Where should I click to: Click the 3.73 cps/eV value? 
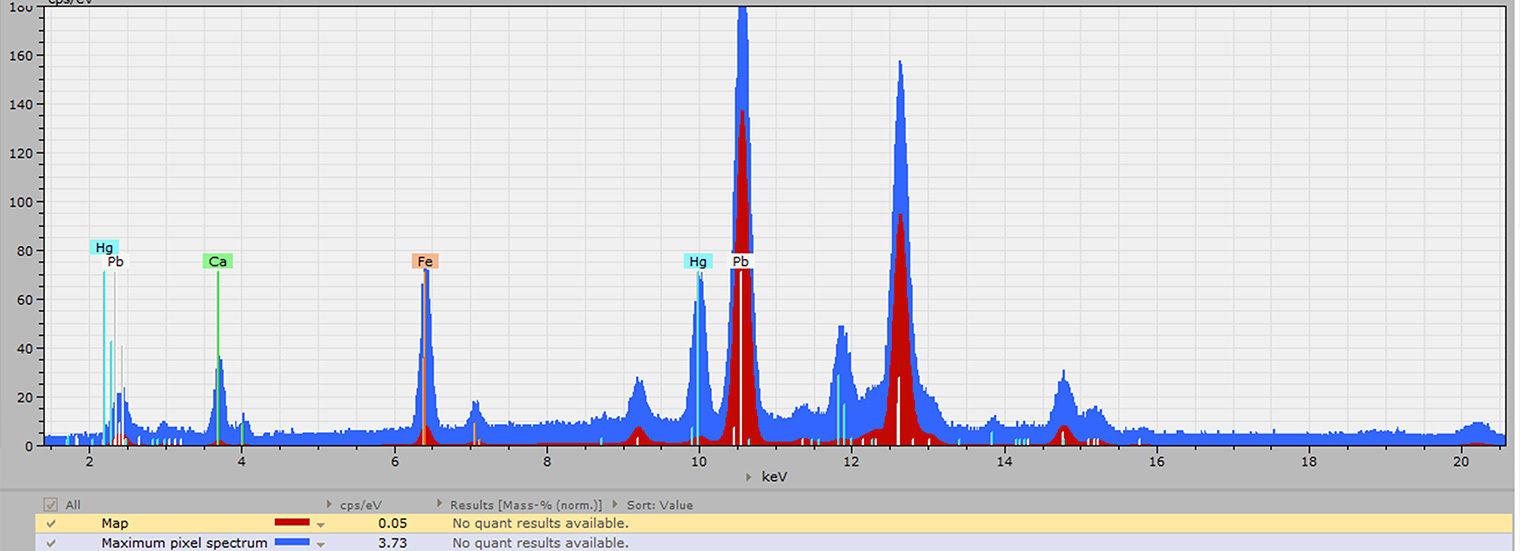pyautogui.click(x=392, y=543)
